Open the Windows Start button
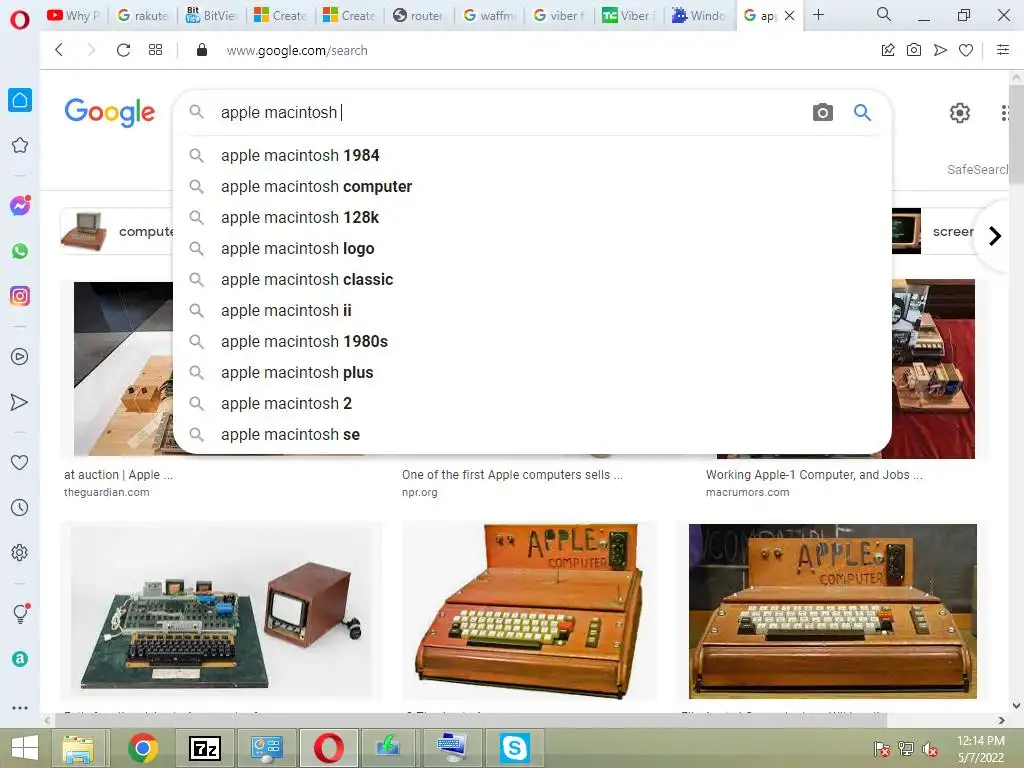This screenshot has width=1024, height=768. (25, 748)
